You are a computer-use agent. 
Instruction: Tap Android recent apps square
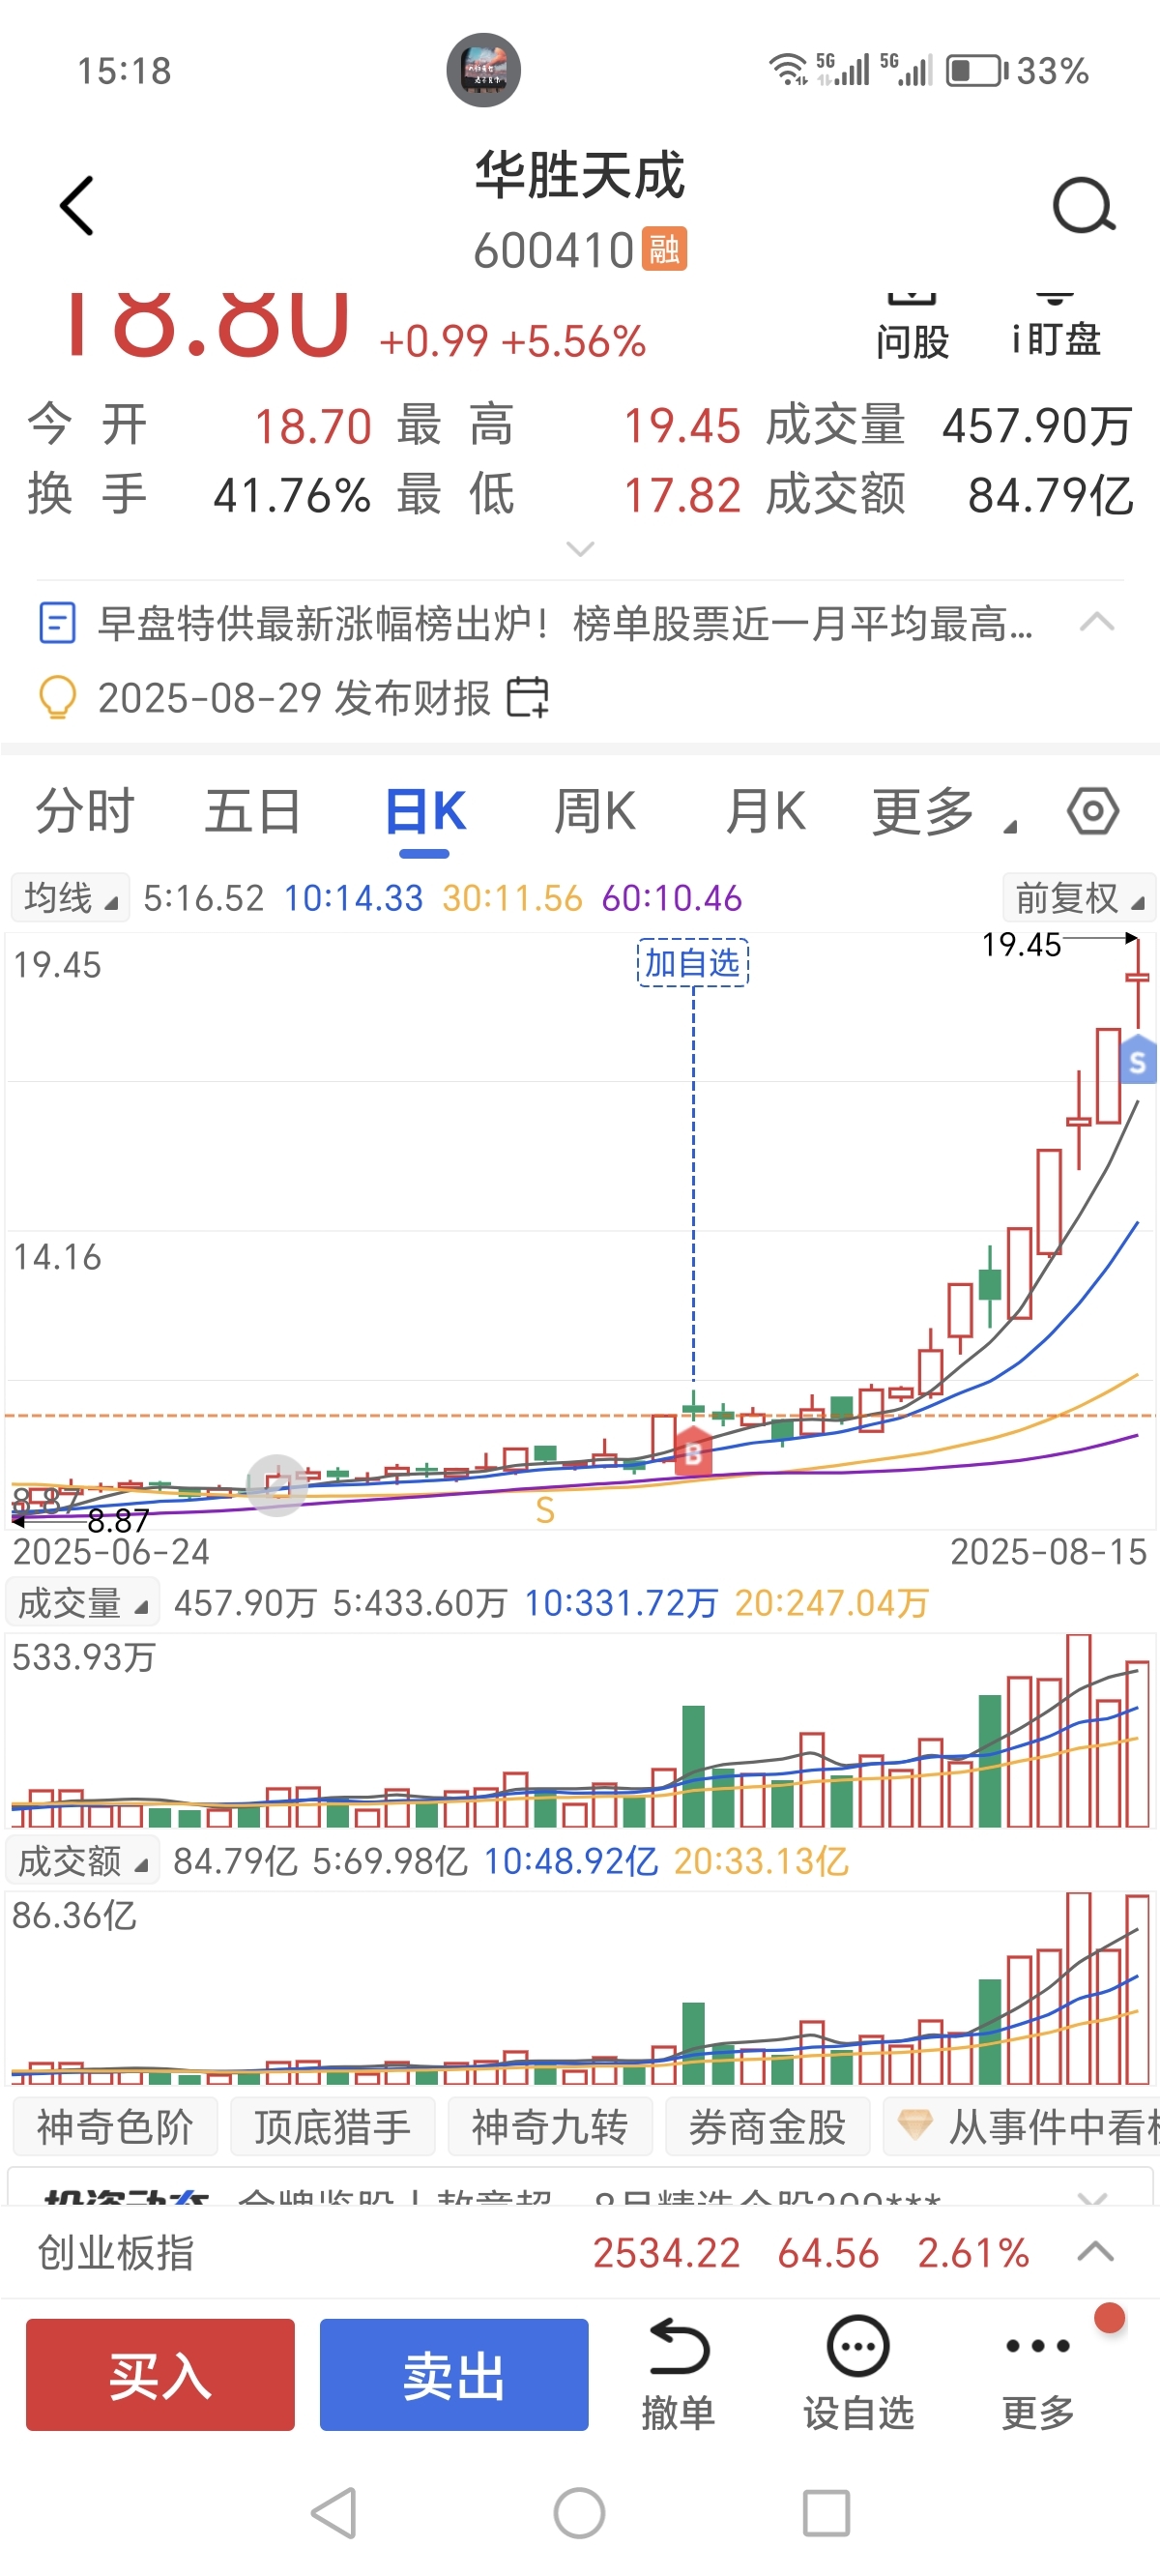(826, 2512)
